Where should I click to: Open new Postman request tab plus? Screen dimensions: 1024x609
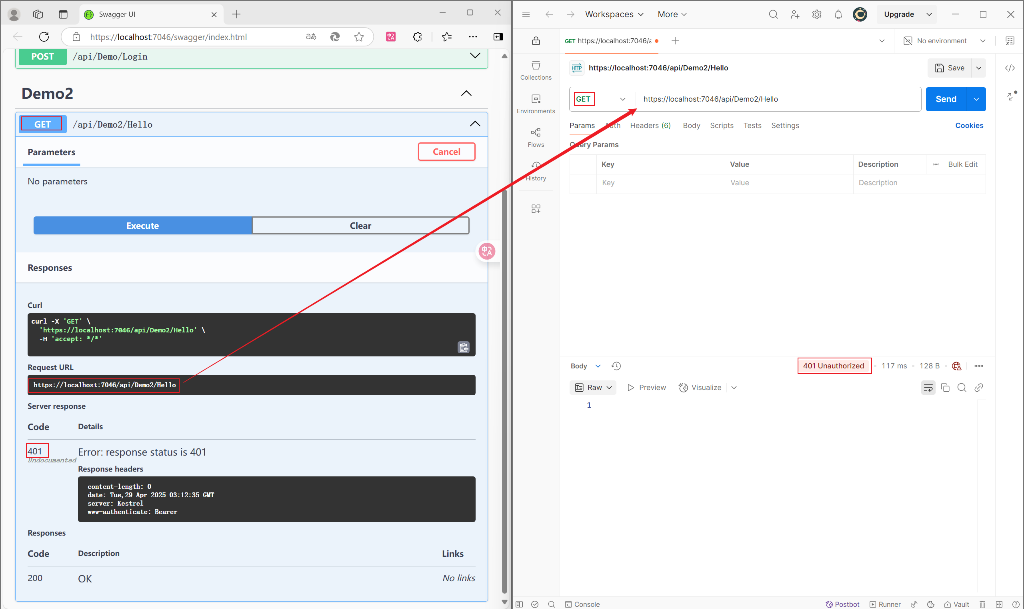[675, 40]
